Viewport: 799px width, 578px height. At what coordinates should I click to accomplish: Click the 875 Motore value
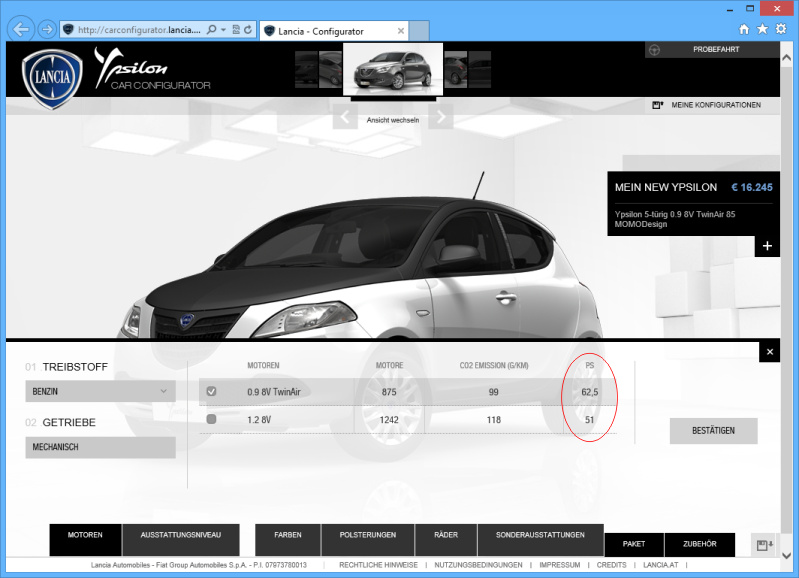tap(389, 392)
